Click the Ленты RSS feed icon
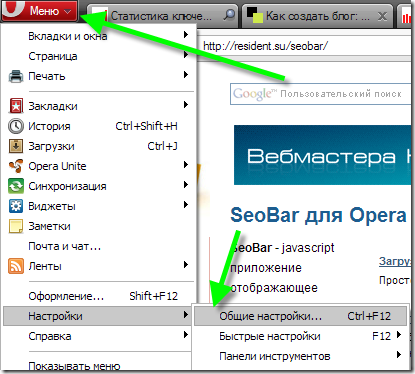The height and width of the screenshot is (374, 415). coord(16,266)
